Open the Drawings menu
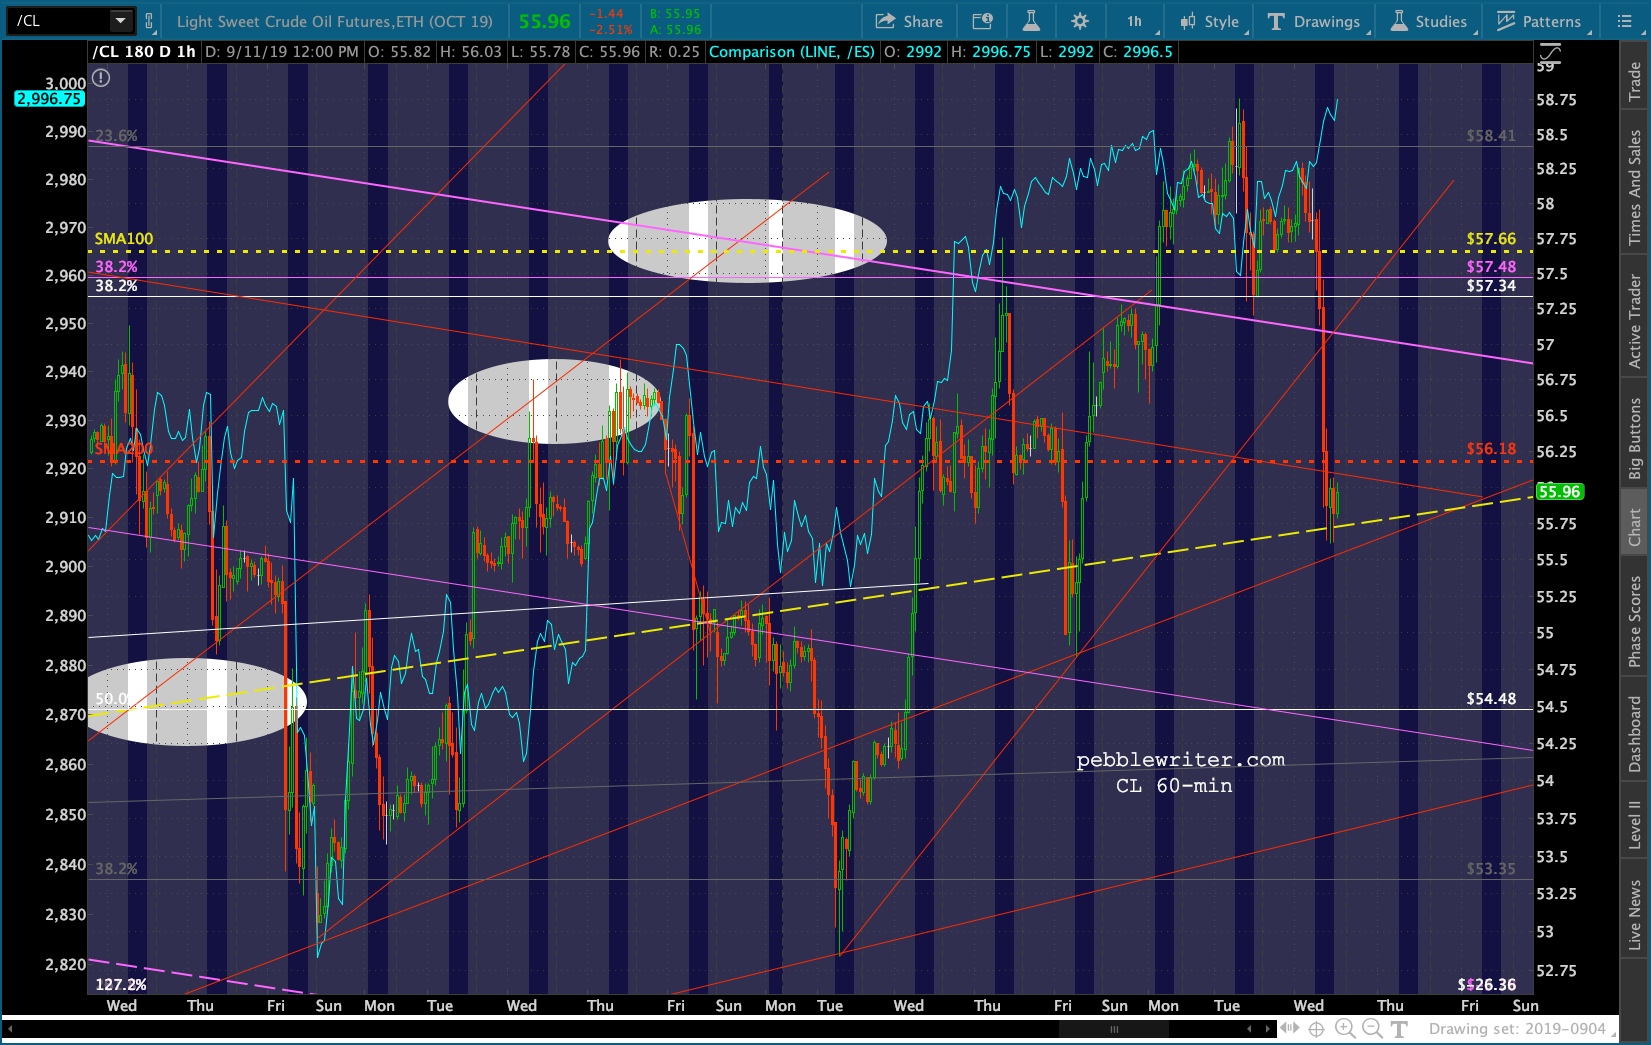Image resolution: width=1651 pixels, height=1045 pixels. tap(1314, 21)
